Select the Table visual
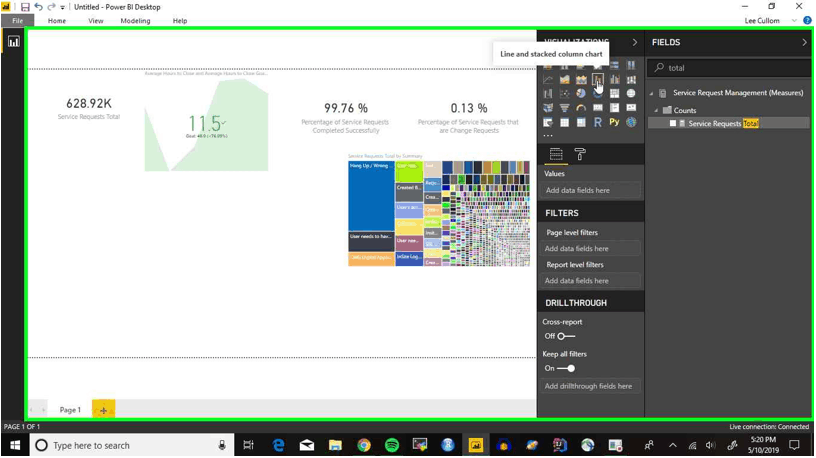Image resolution: width=816 pixels, height=458 pixels. point(565,122)
